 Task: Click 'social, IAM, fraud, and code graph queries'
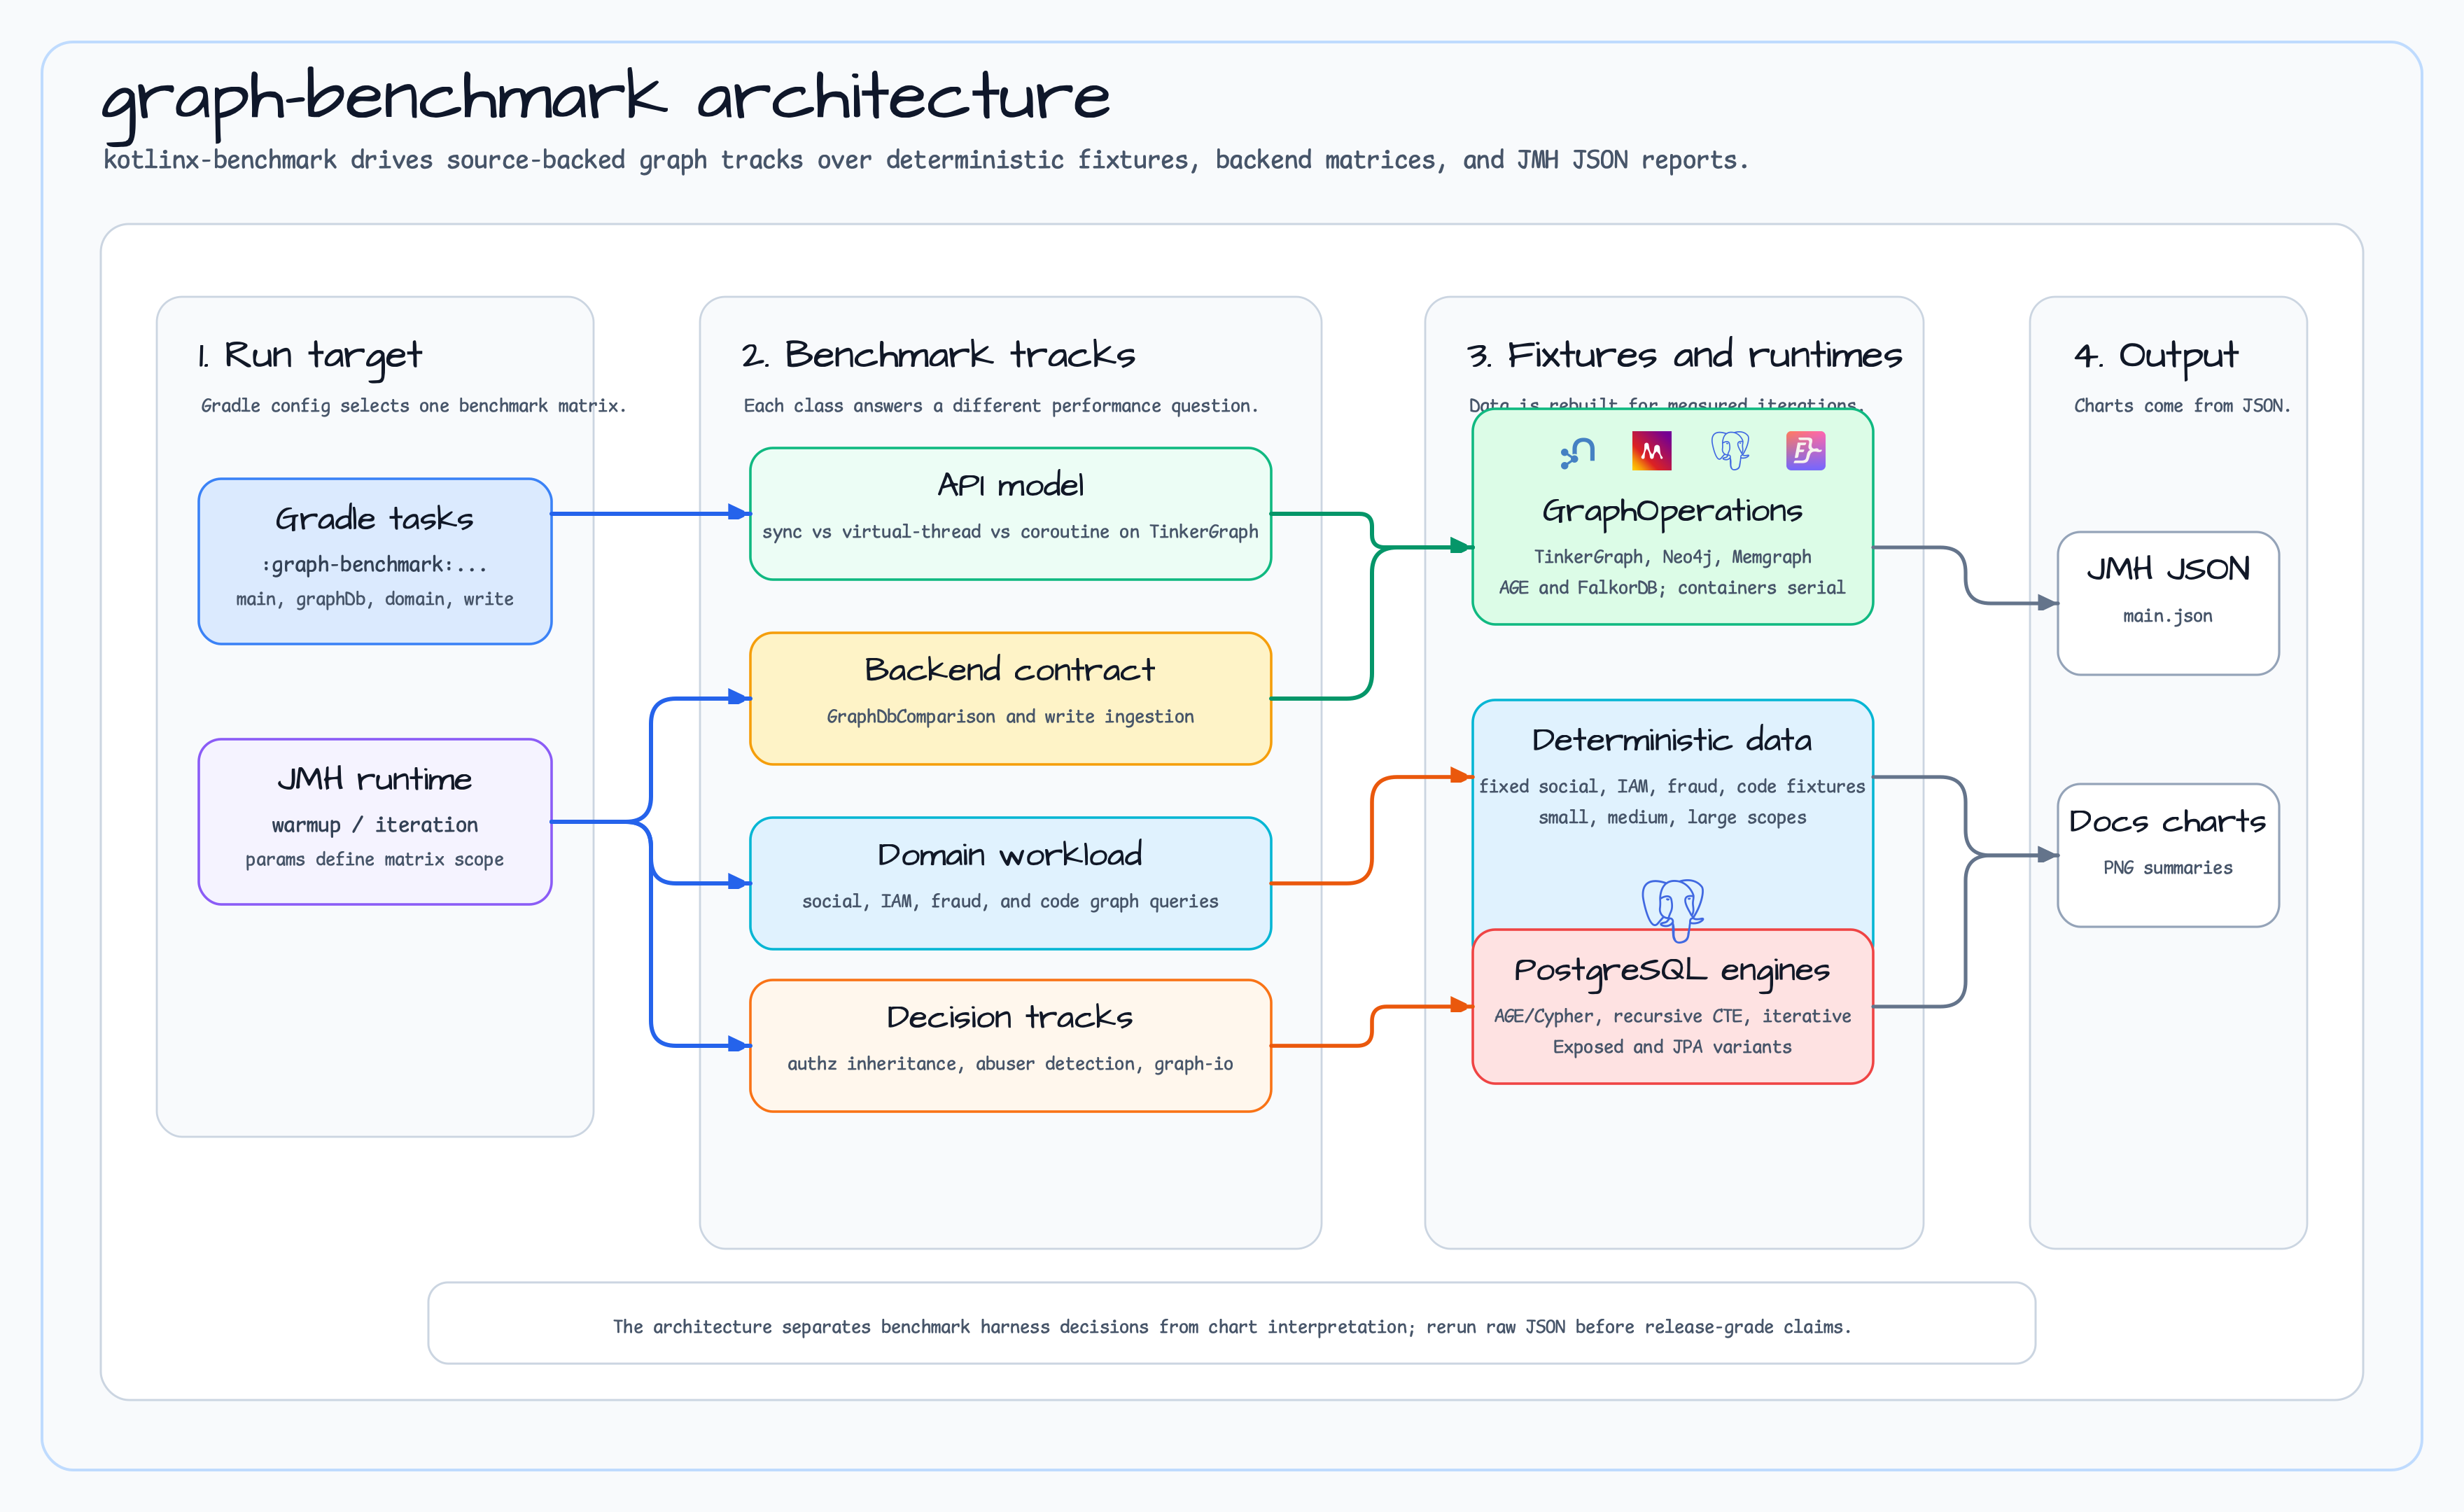pyautogui.click(x=1010, y=901)
